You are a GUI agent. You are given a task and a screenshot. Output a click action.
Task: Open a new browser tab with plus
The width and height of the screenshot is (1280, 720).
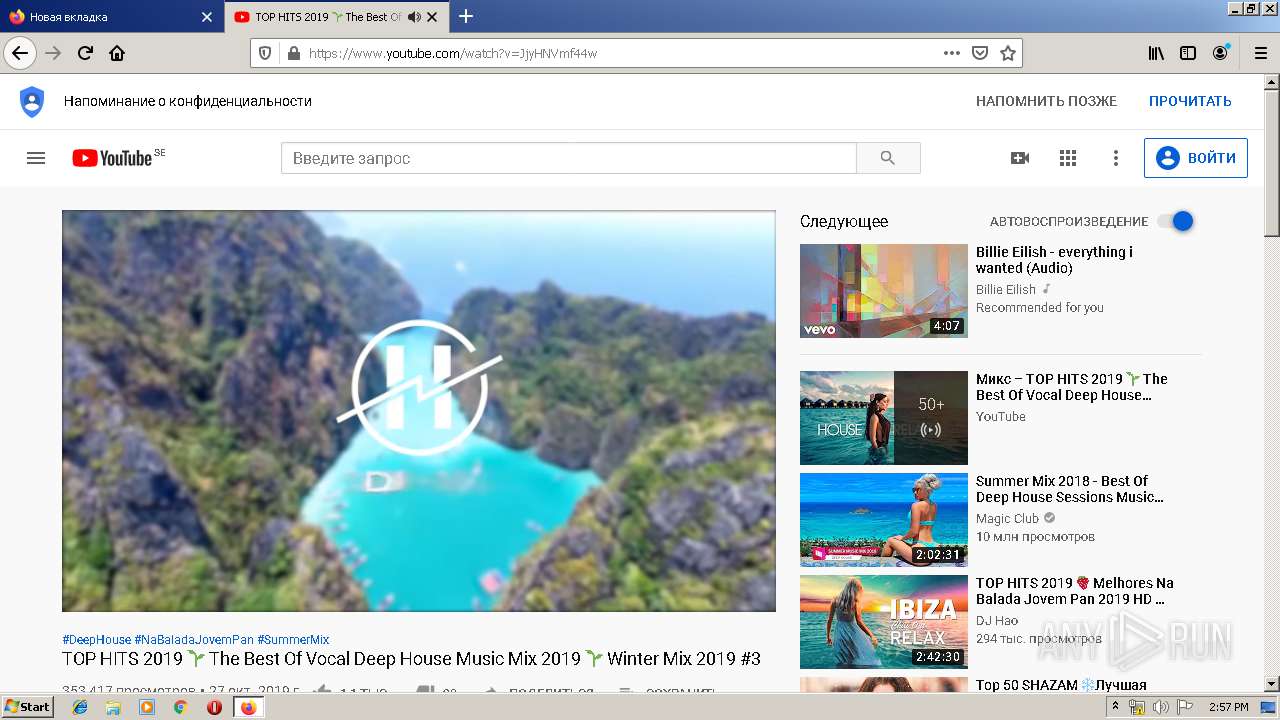click(466, 16)
